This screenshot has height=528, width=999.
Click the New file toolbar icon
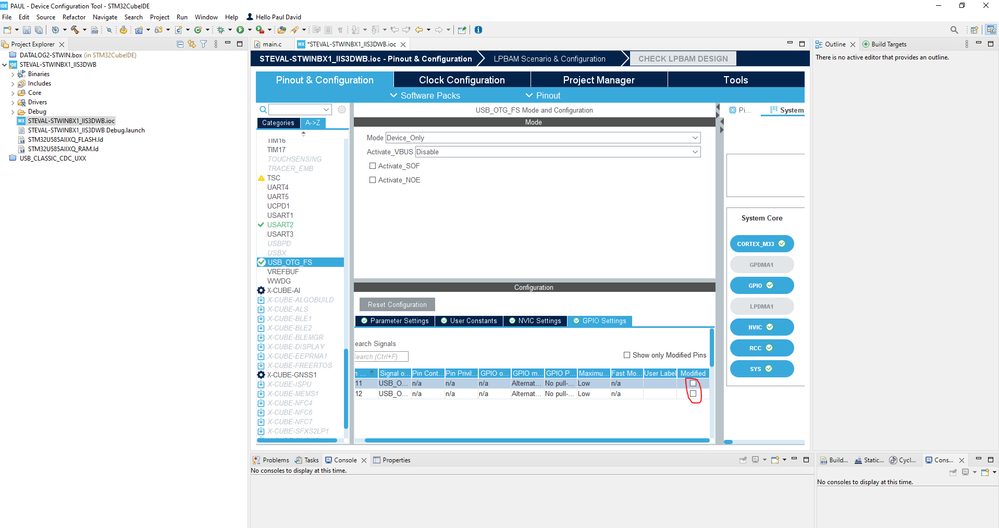pos(8,29)
